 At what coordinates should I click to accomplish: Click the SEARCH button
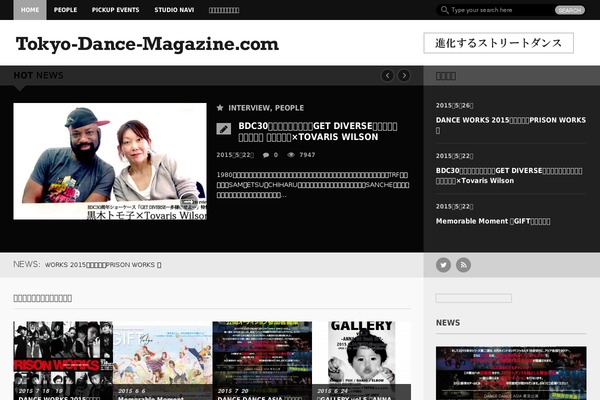point(570,10)
